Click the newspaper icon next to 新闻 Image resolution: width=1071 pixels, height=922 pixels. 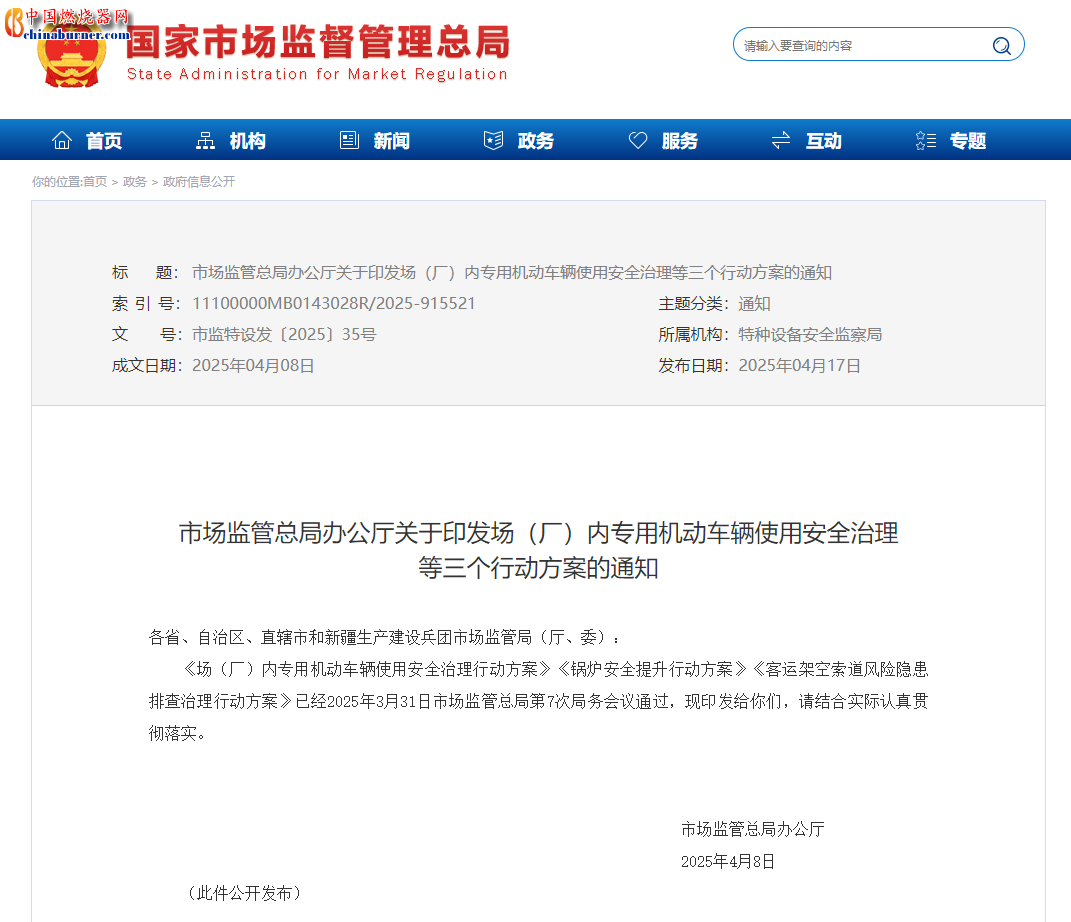pyautogui.click(x=348, y=140)
